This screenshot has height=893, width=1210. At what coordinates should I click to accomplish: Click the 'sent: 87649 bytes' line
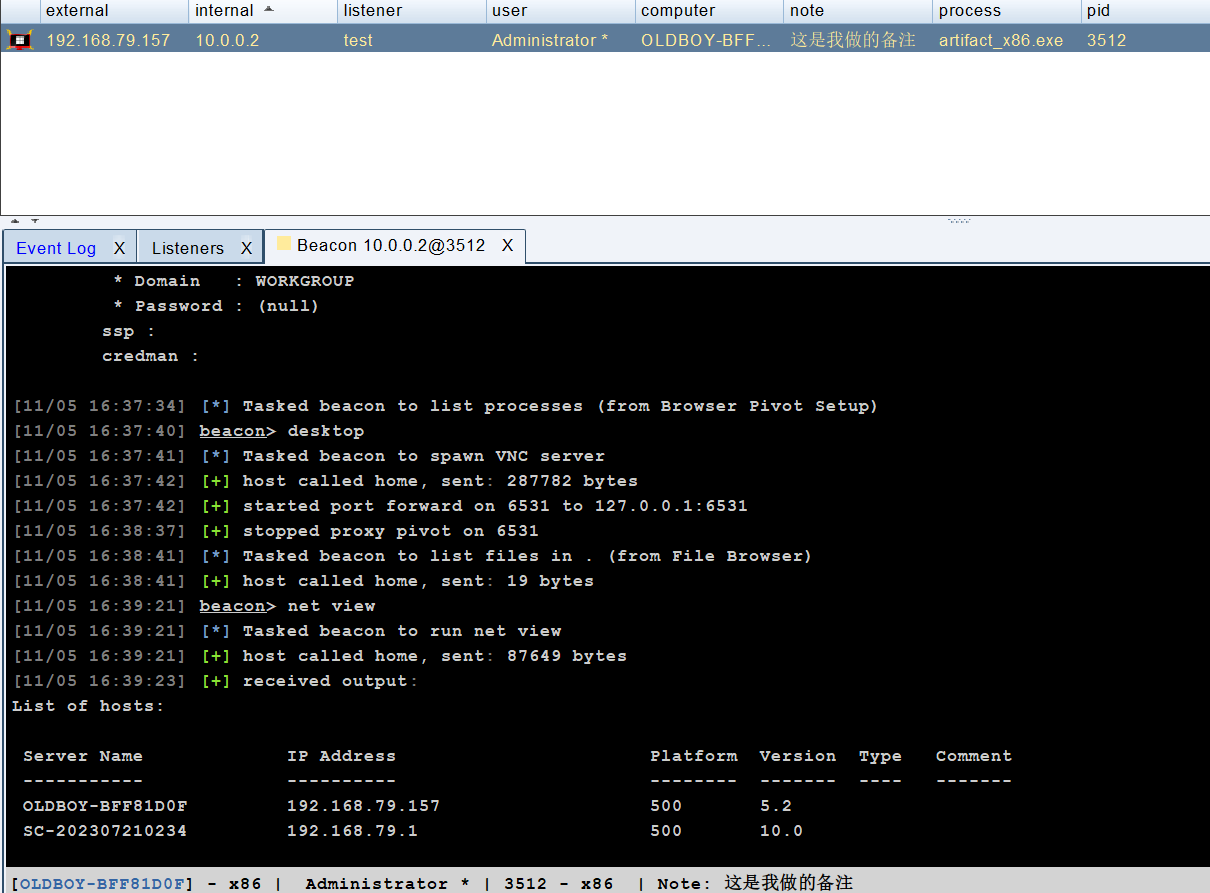320,656
